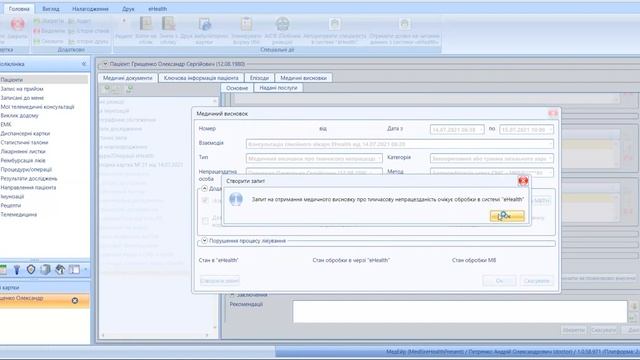Switch to the Медичні висновки tab
640x360 pixels.
(x=303, y=78)
